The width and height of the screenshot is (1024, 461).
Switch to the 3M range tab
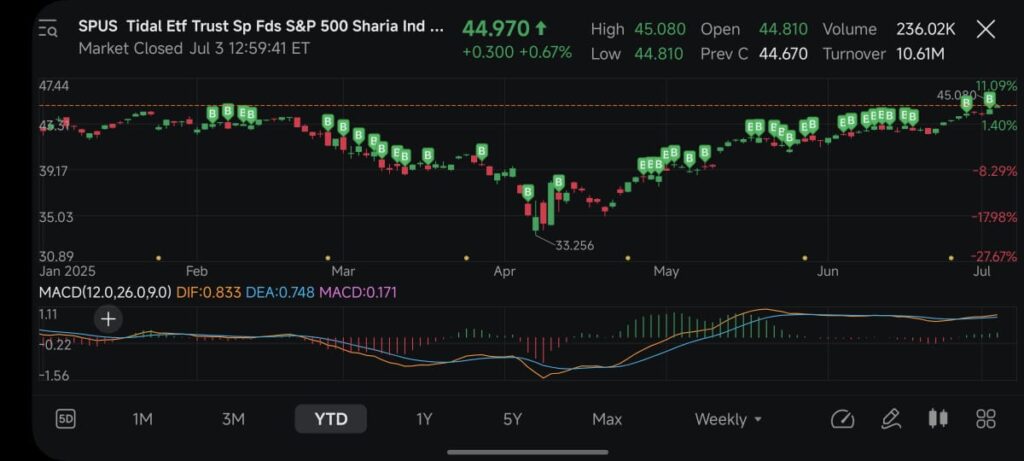[233, 419]
